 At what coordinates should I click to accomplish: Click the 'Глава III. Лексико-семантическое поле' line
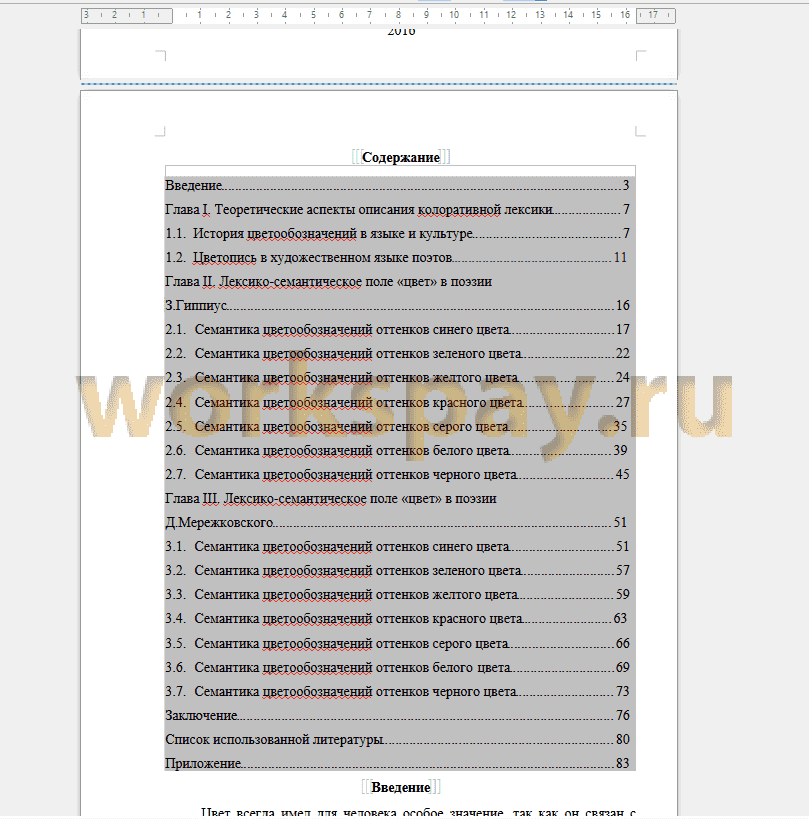coord(331,499)
